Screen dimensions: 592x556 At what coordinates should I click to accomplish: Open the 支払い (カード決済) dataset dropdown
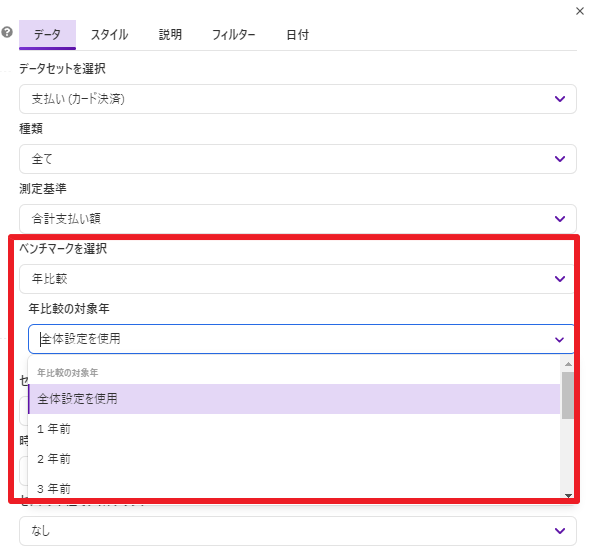(298, 99)
